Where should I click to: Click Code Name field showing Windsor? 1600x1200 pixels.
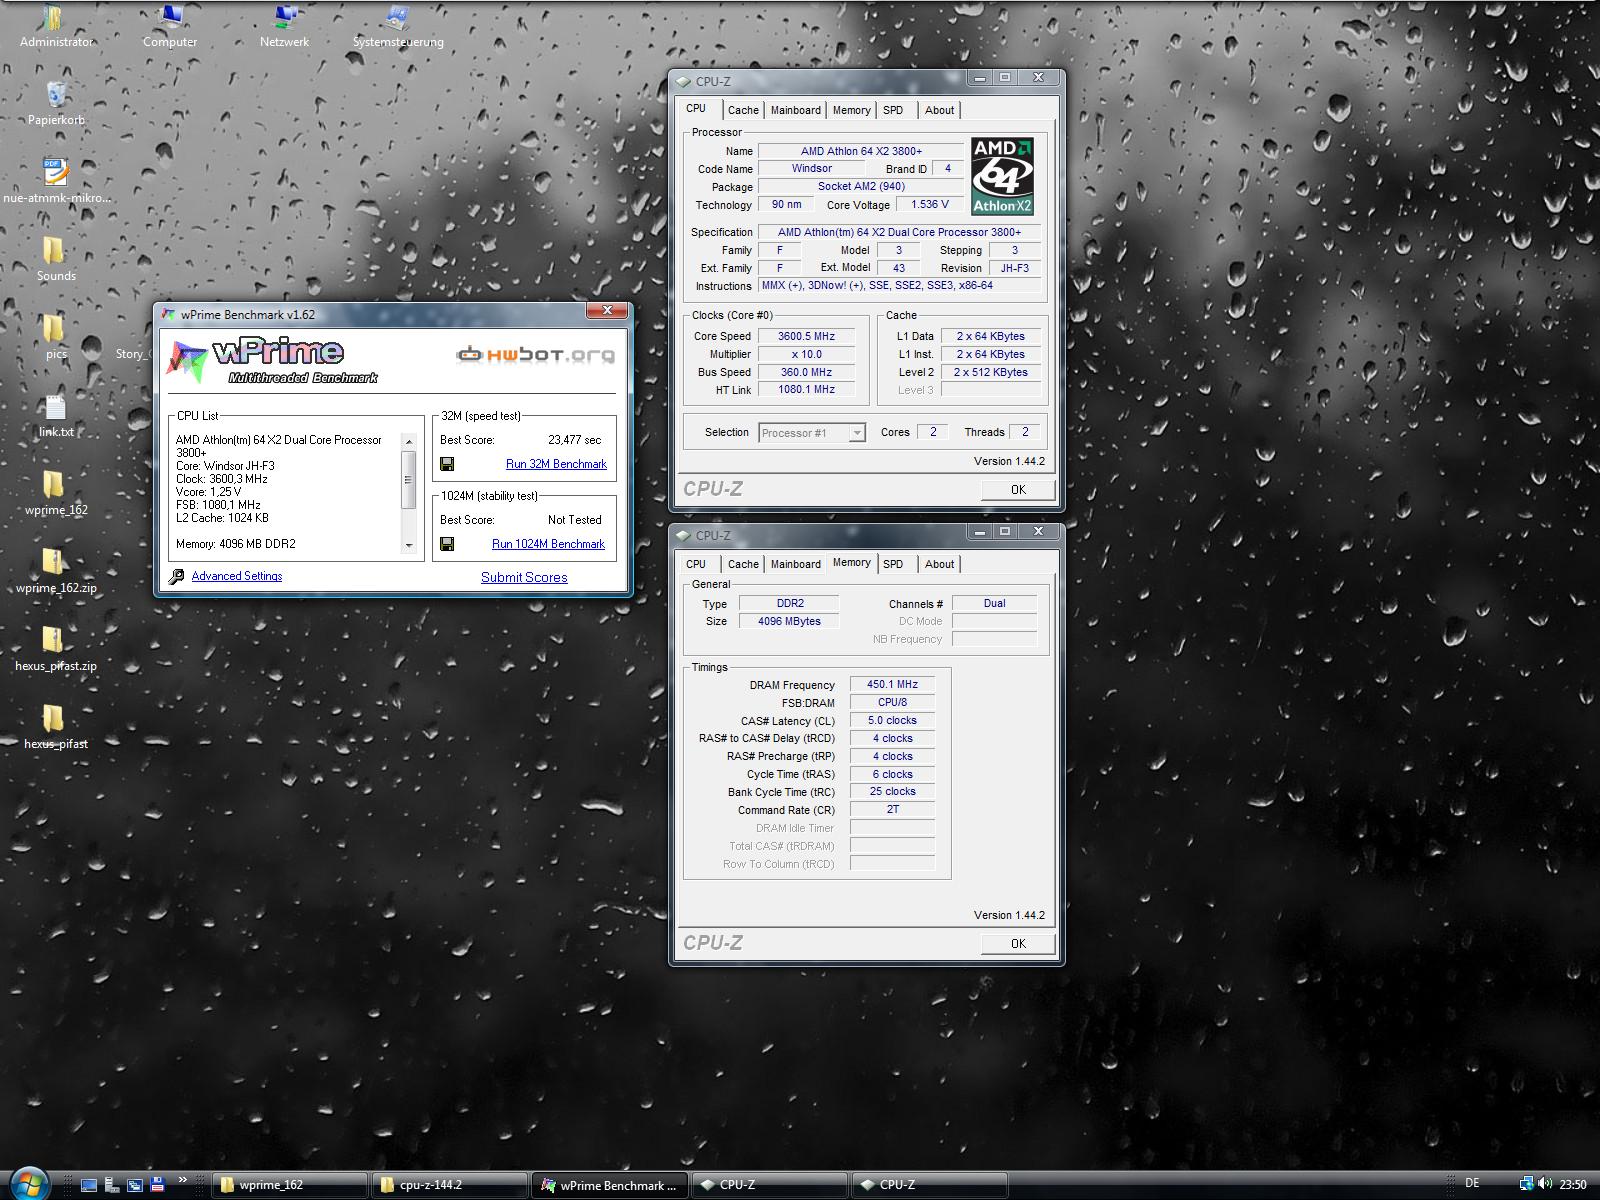pyautogui.click(x=811, y=169)
